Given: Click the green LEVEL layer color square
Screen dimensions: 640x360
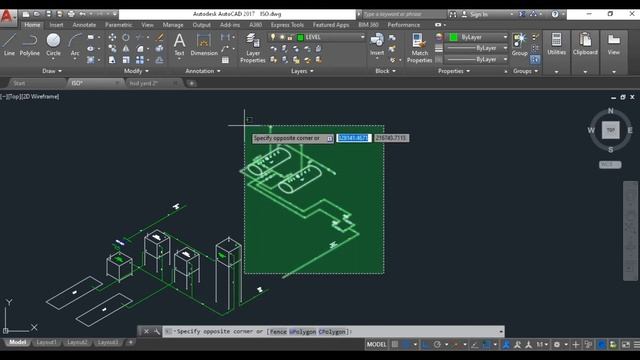Looking at the screenshot, I should point(300,38).
